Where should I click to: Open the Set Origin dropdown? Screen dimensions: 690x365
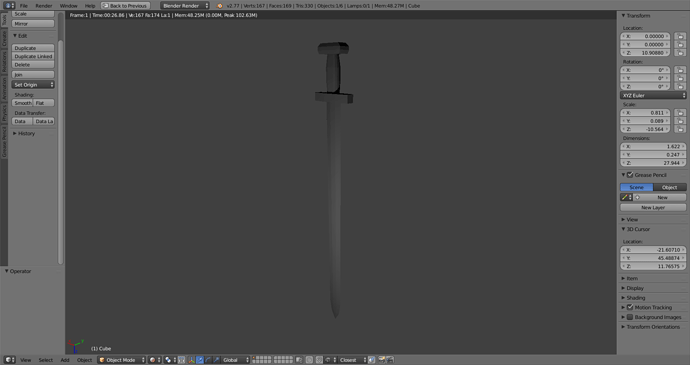[33, 85]
